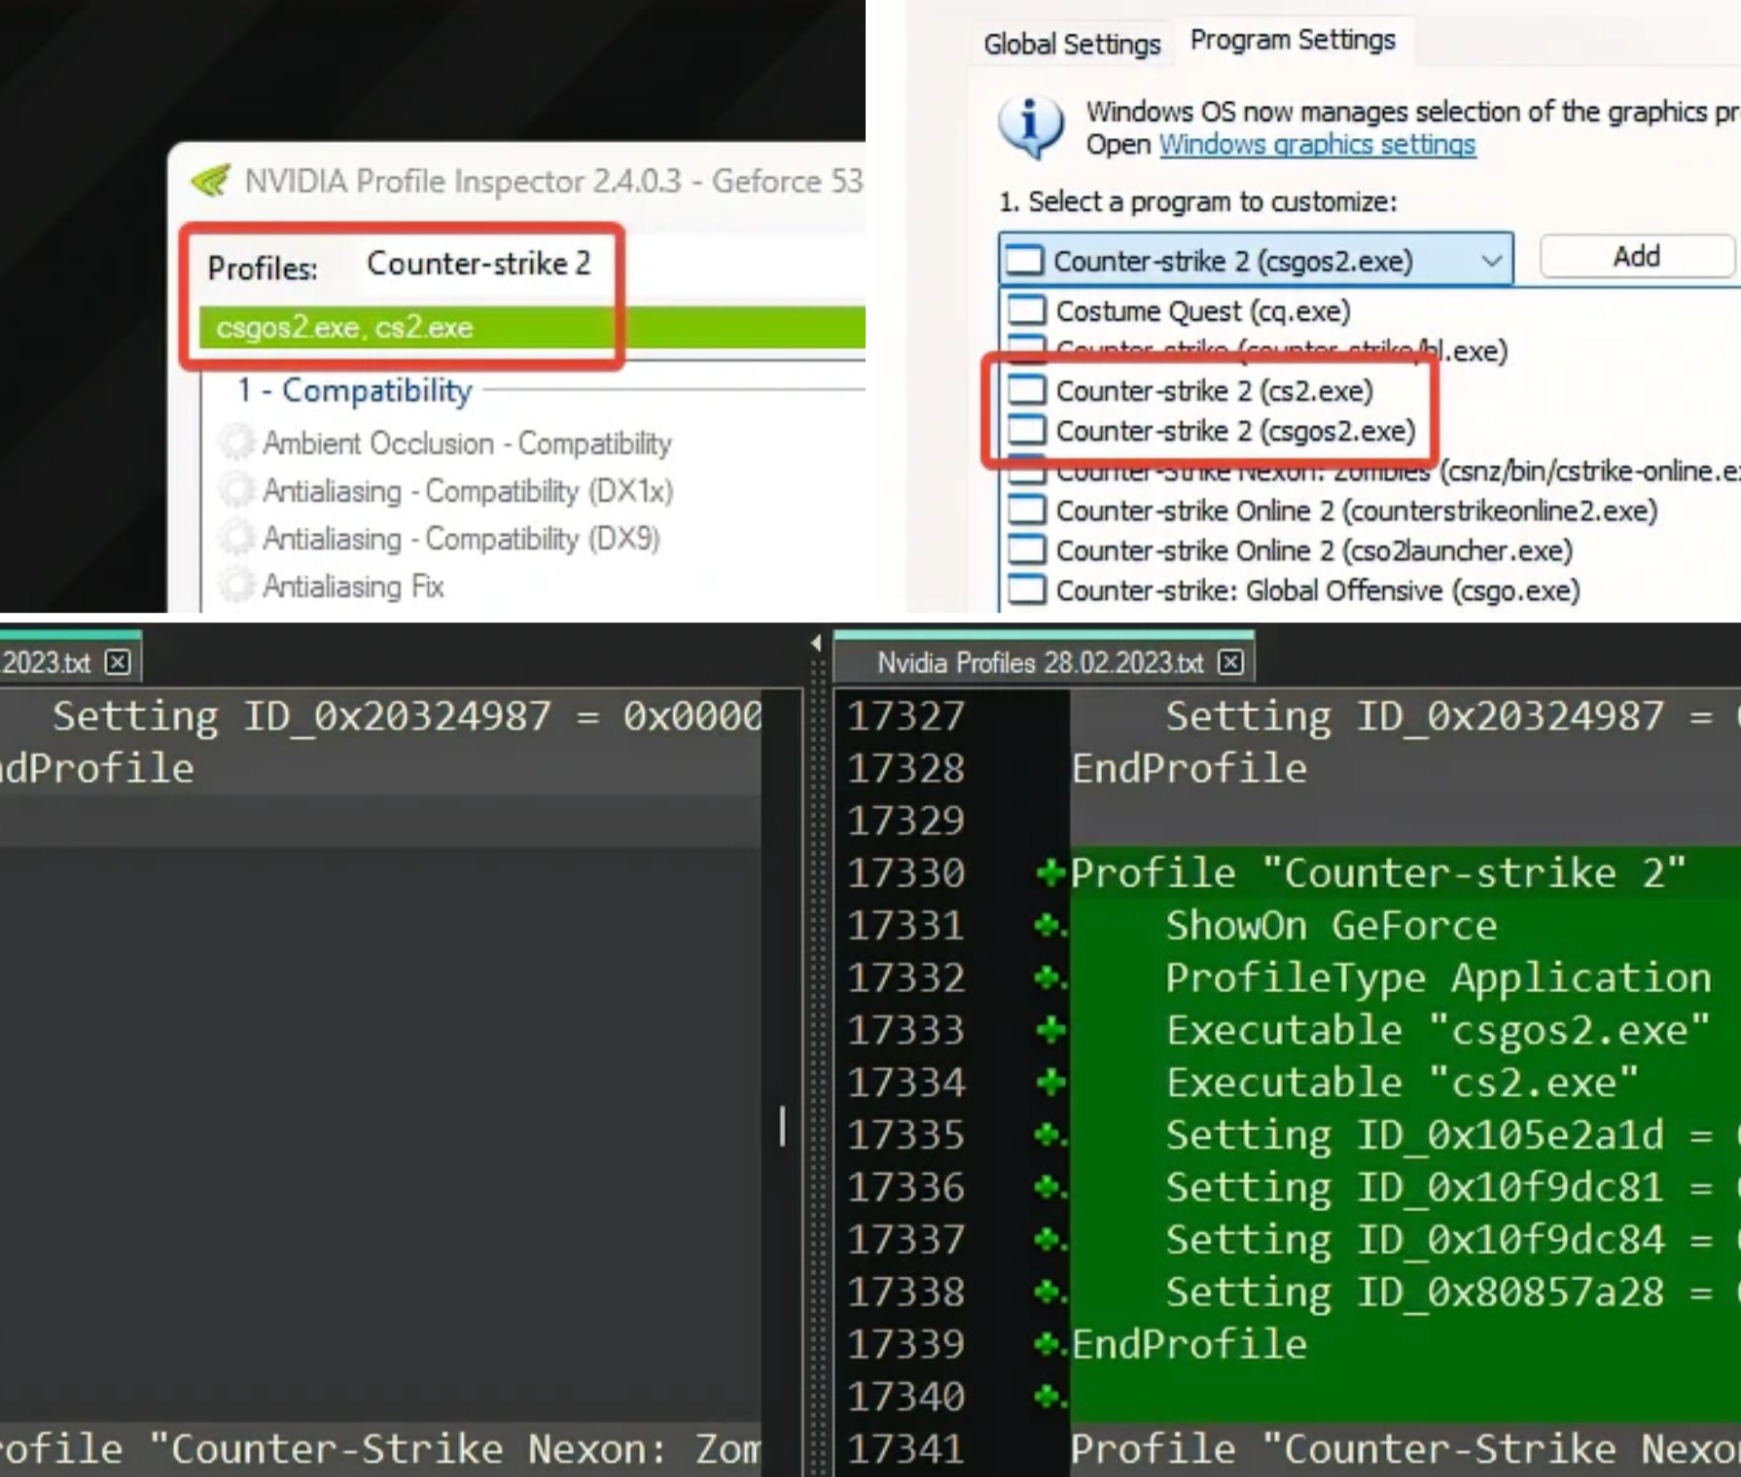Choose Counter-strike Online 2 (cso2launcher.exe)
Screen dimensions: 1741x1477
click(x=1314, y=551)
